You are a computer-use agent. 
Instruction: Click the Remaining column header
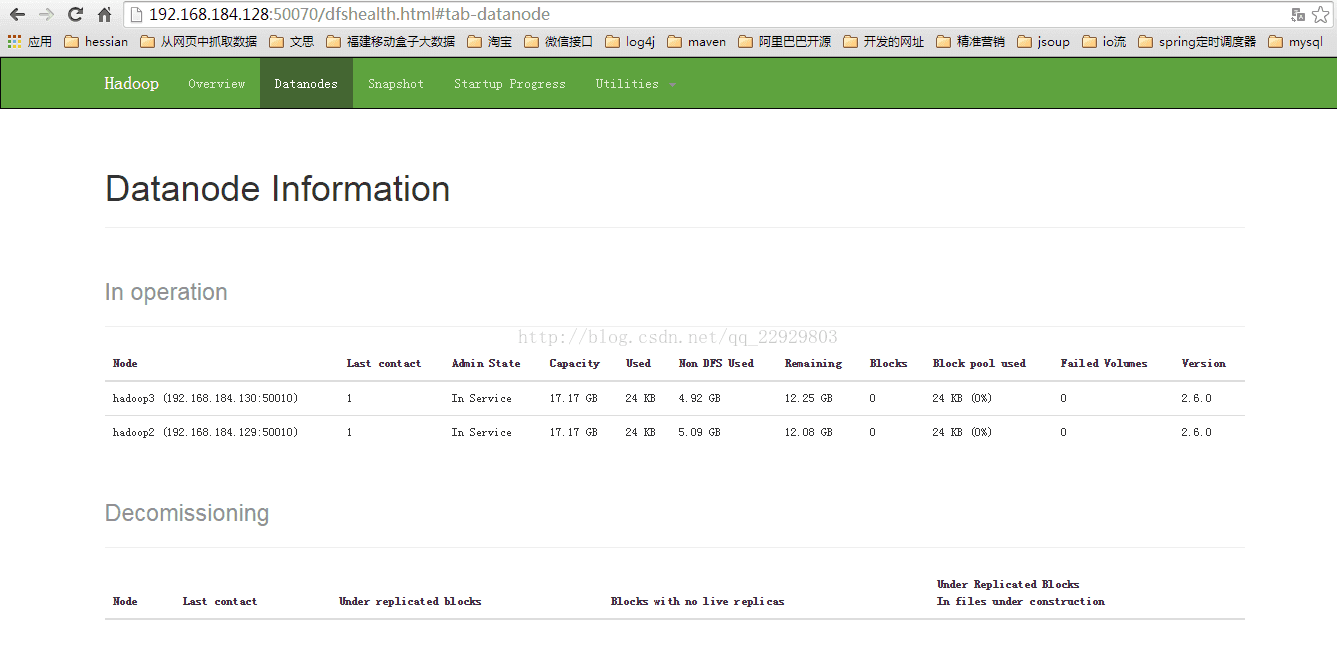pyautogui.click(x=813, y=363)
